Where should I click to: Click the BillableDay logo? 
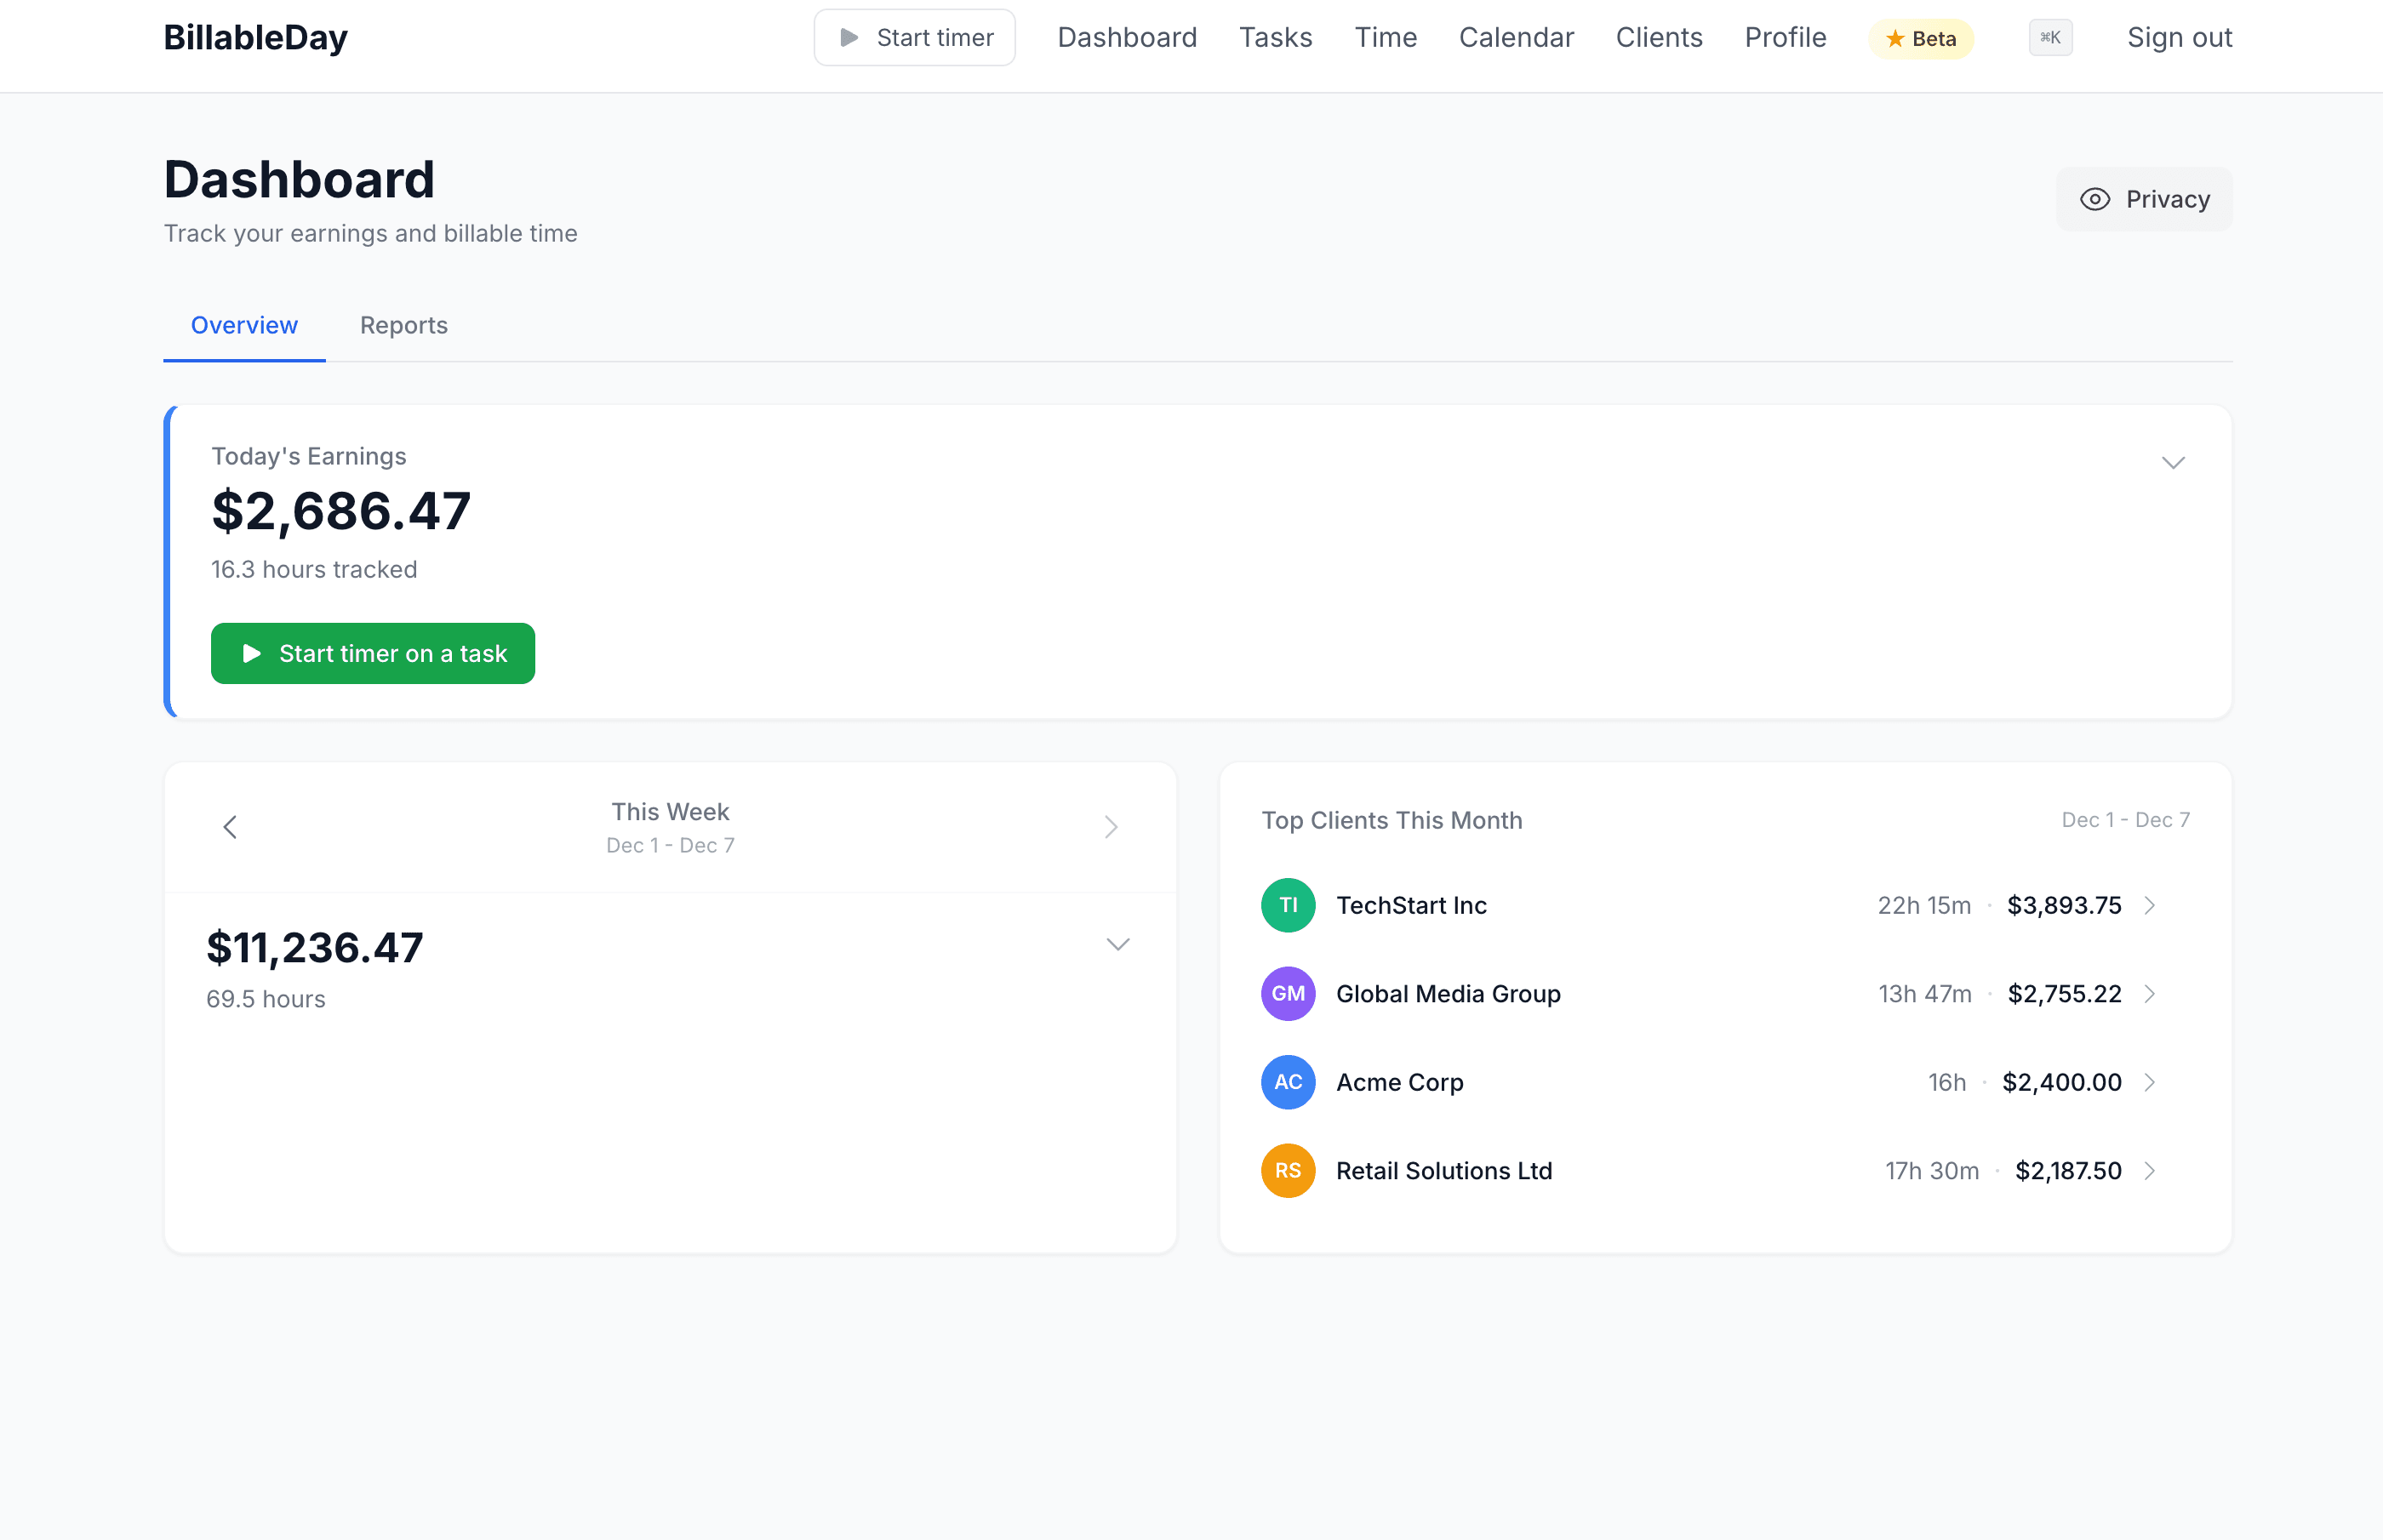[256, 37]
